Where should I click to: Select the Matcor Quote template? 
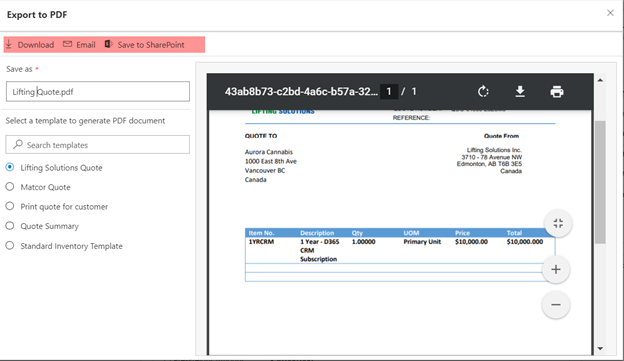(x=10, y=187)
